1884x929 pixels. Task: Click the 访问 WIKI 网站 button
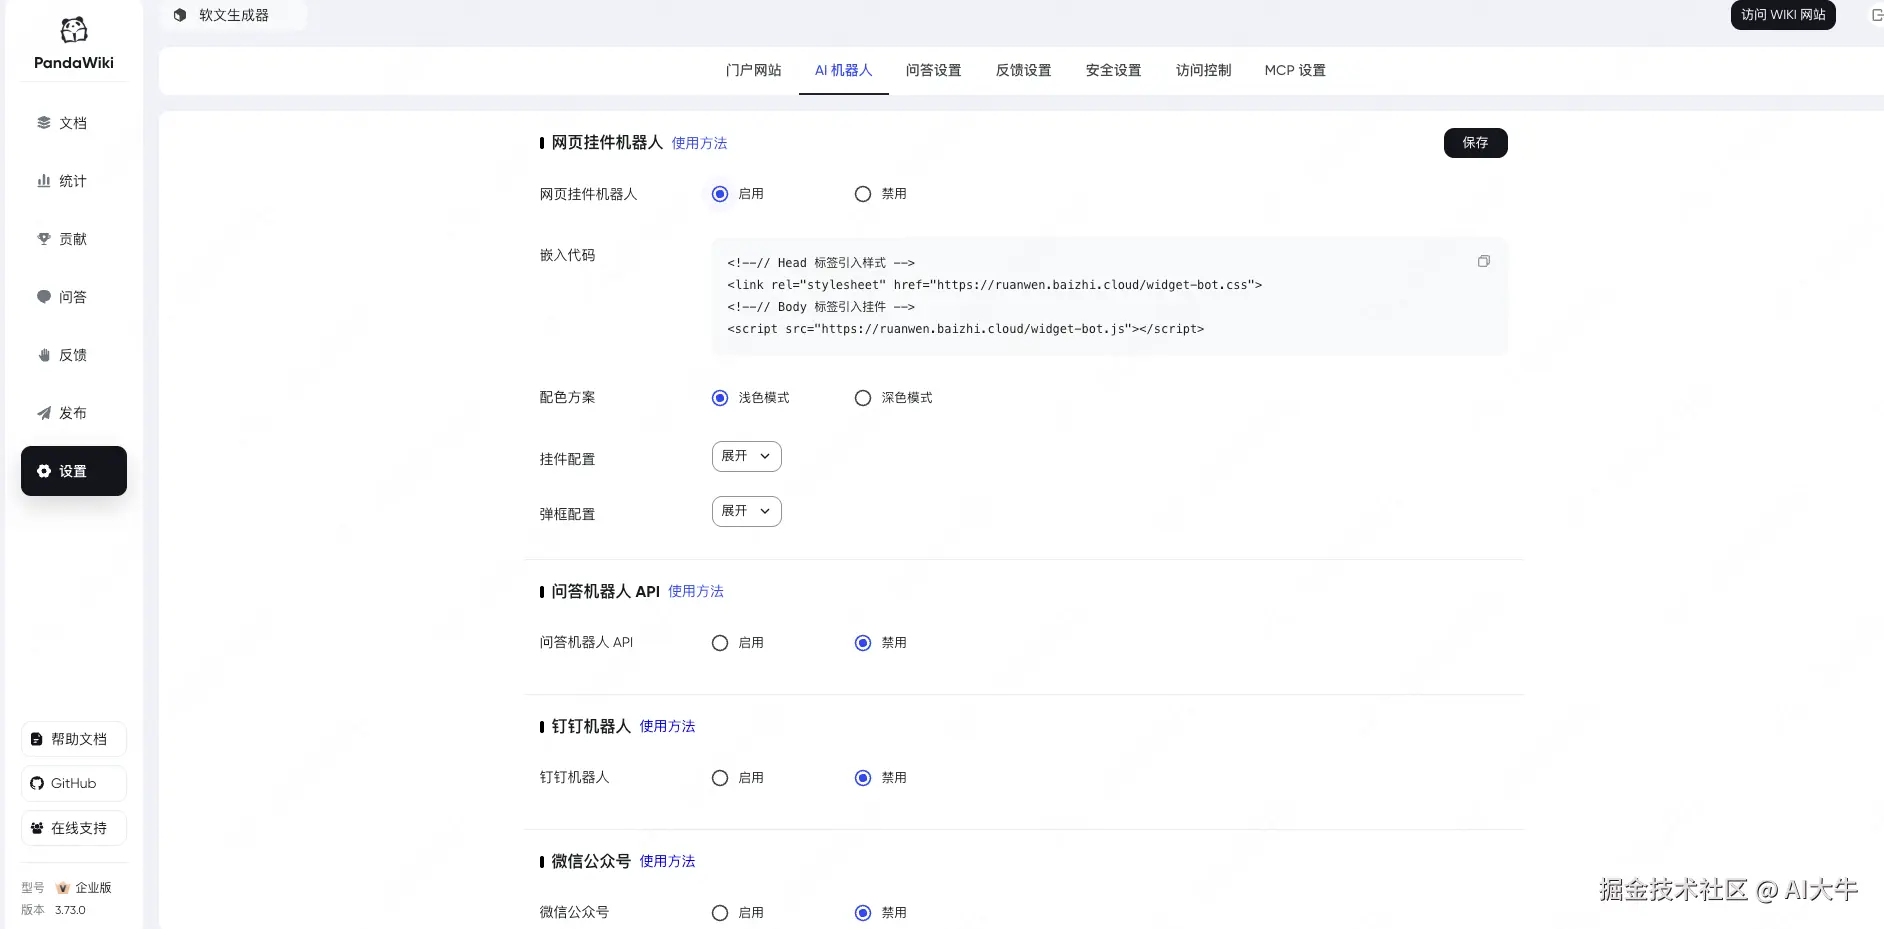tap(1783, 15)
